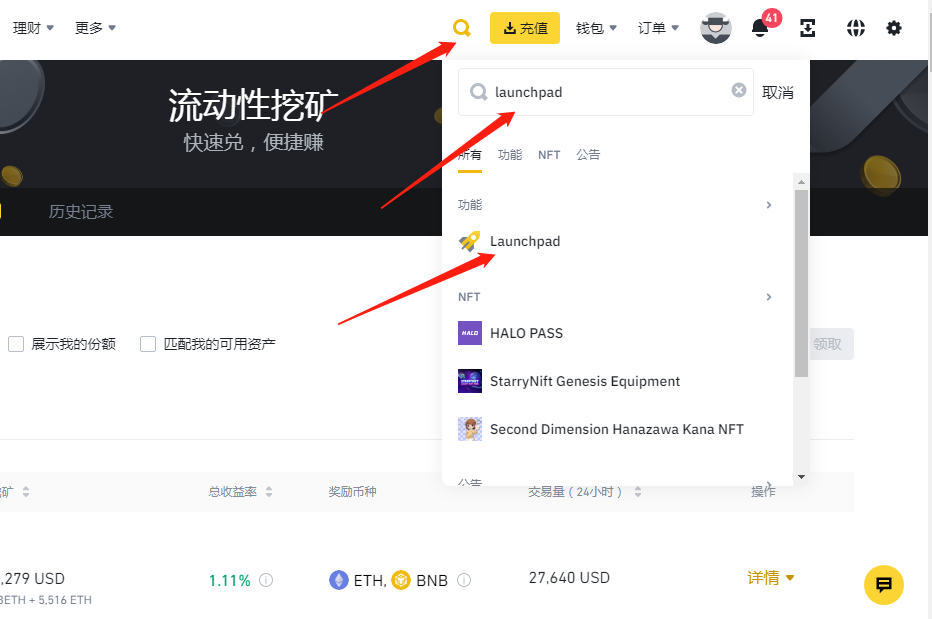932x619 pixels.
Task: Open the settings gear icon
Action: 894,28
